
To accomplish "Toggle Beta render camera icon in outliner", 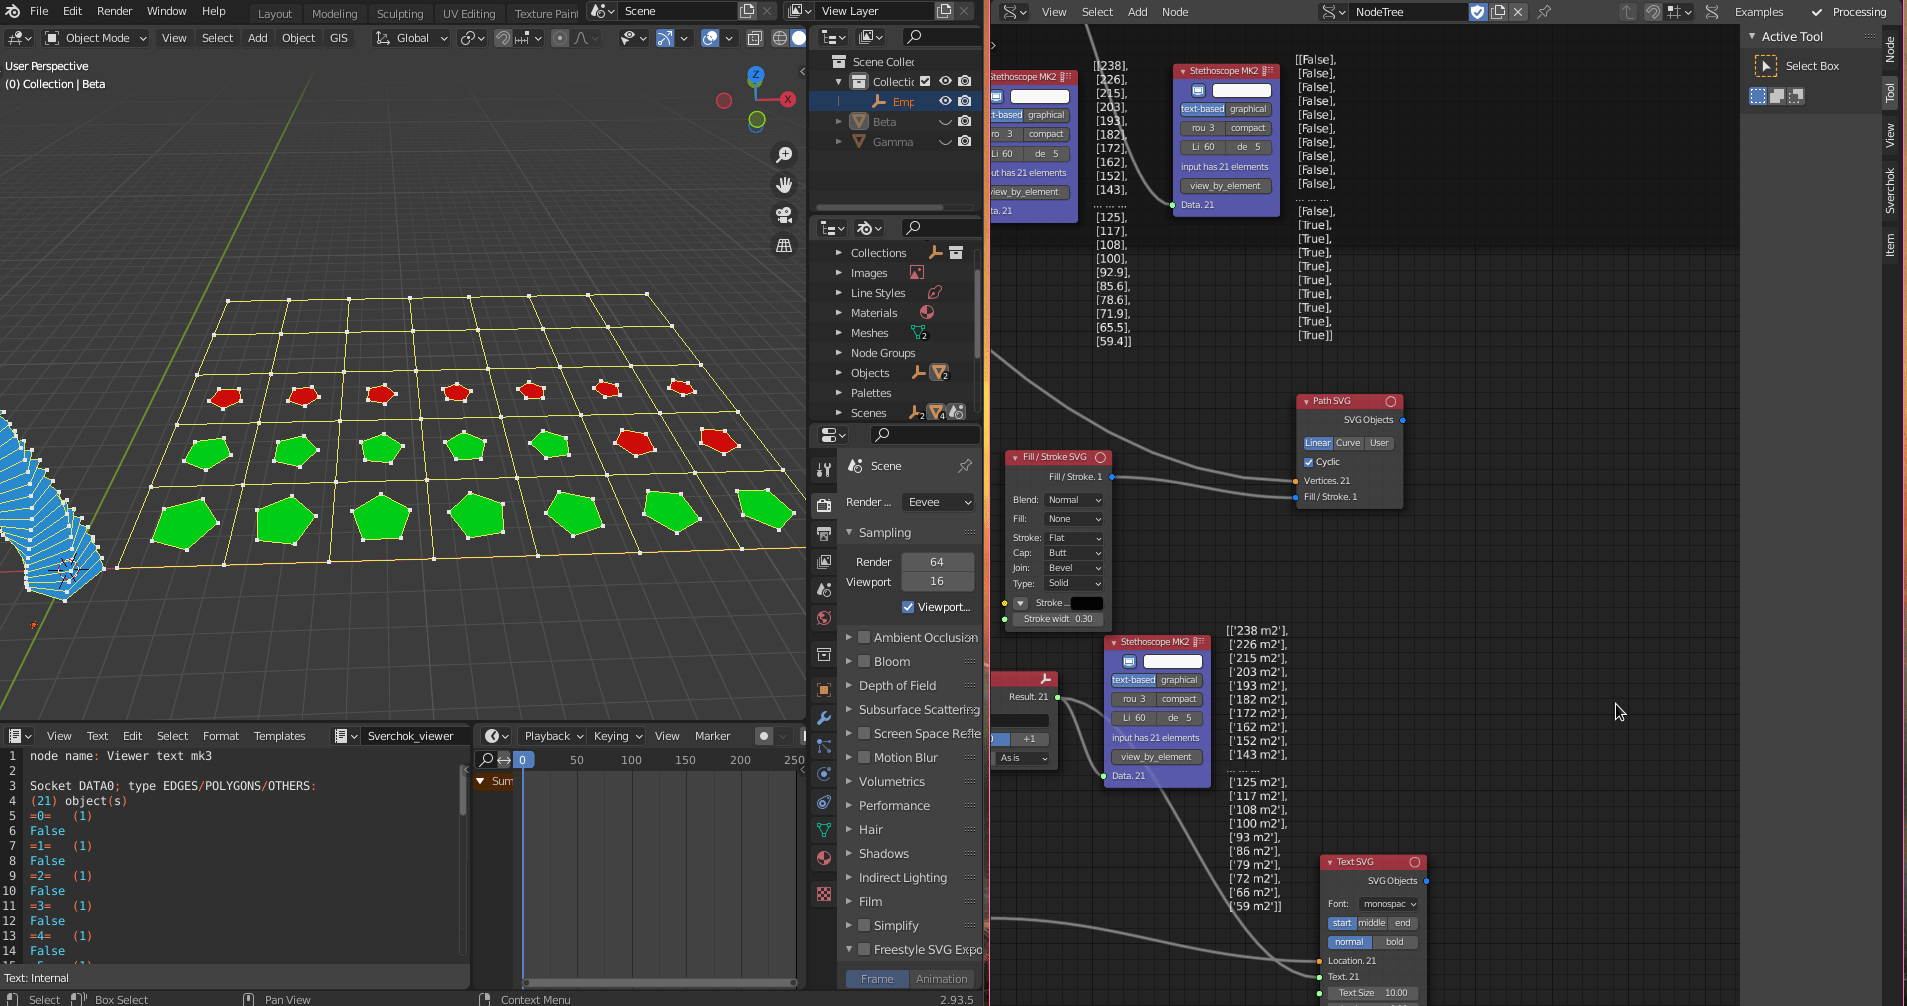I will pos(965,121).
